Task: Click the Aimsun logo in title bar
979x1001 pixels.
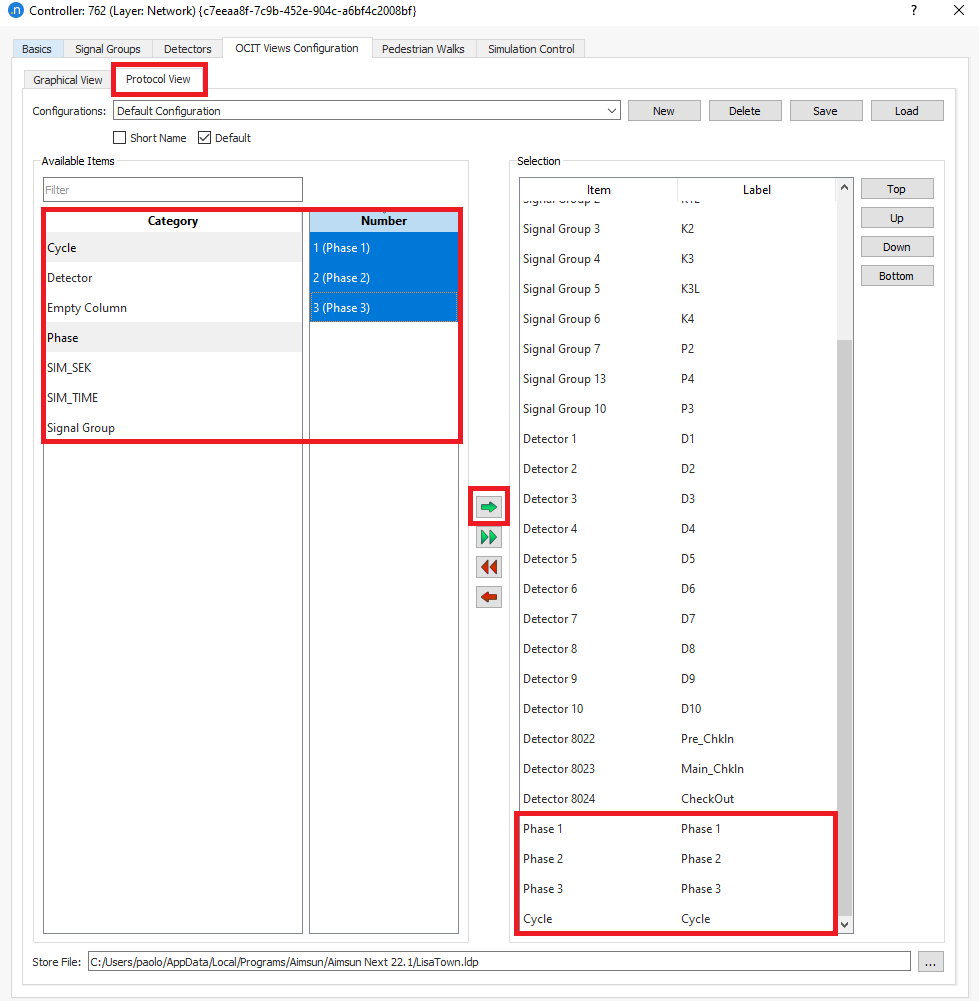Action: point(15,10)
